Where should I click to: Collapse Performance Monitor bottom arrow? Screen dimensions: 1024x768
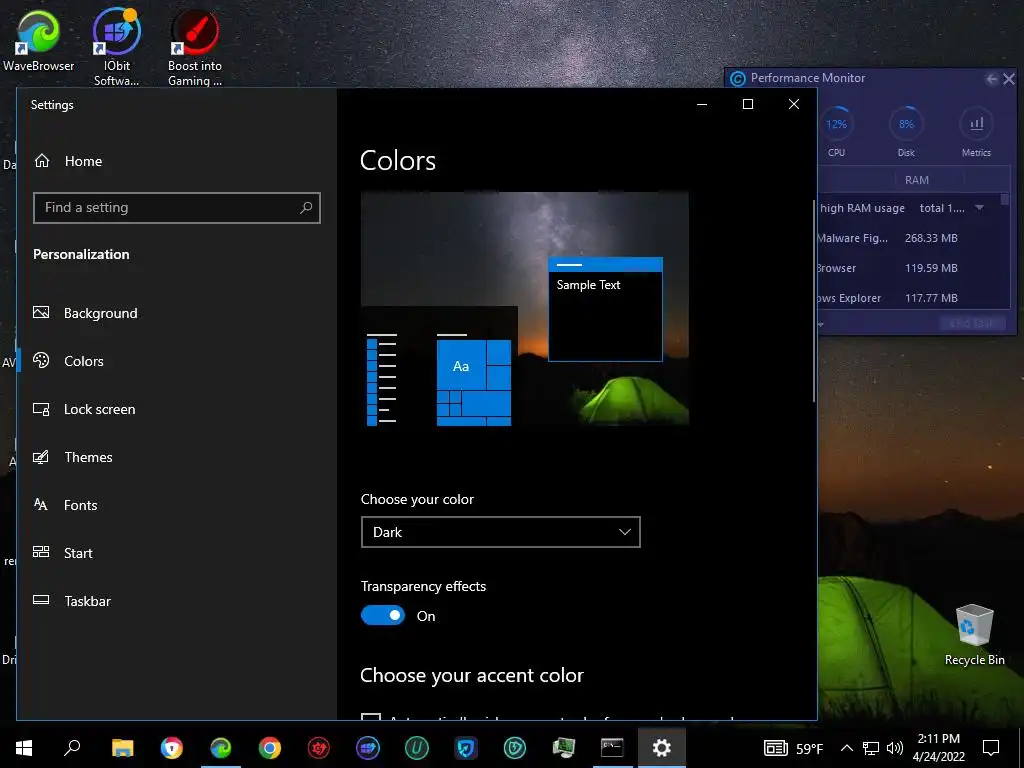(x=820, y=324)
